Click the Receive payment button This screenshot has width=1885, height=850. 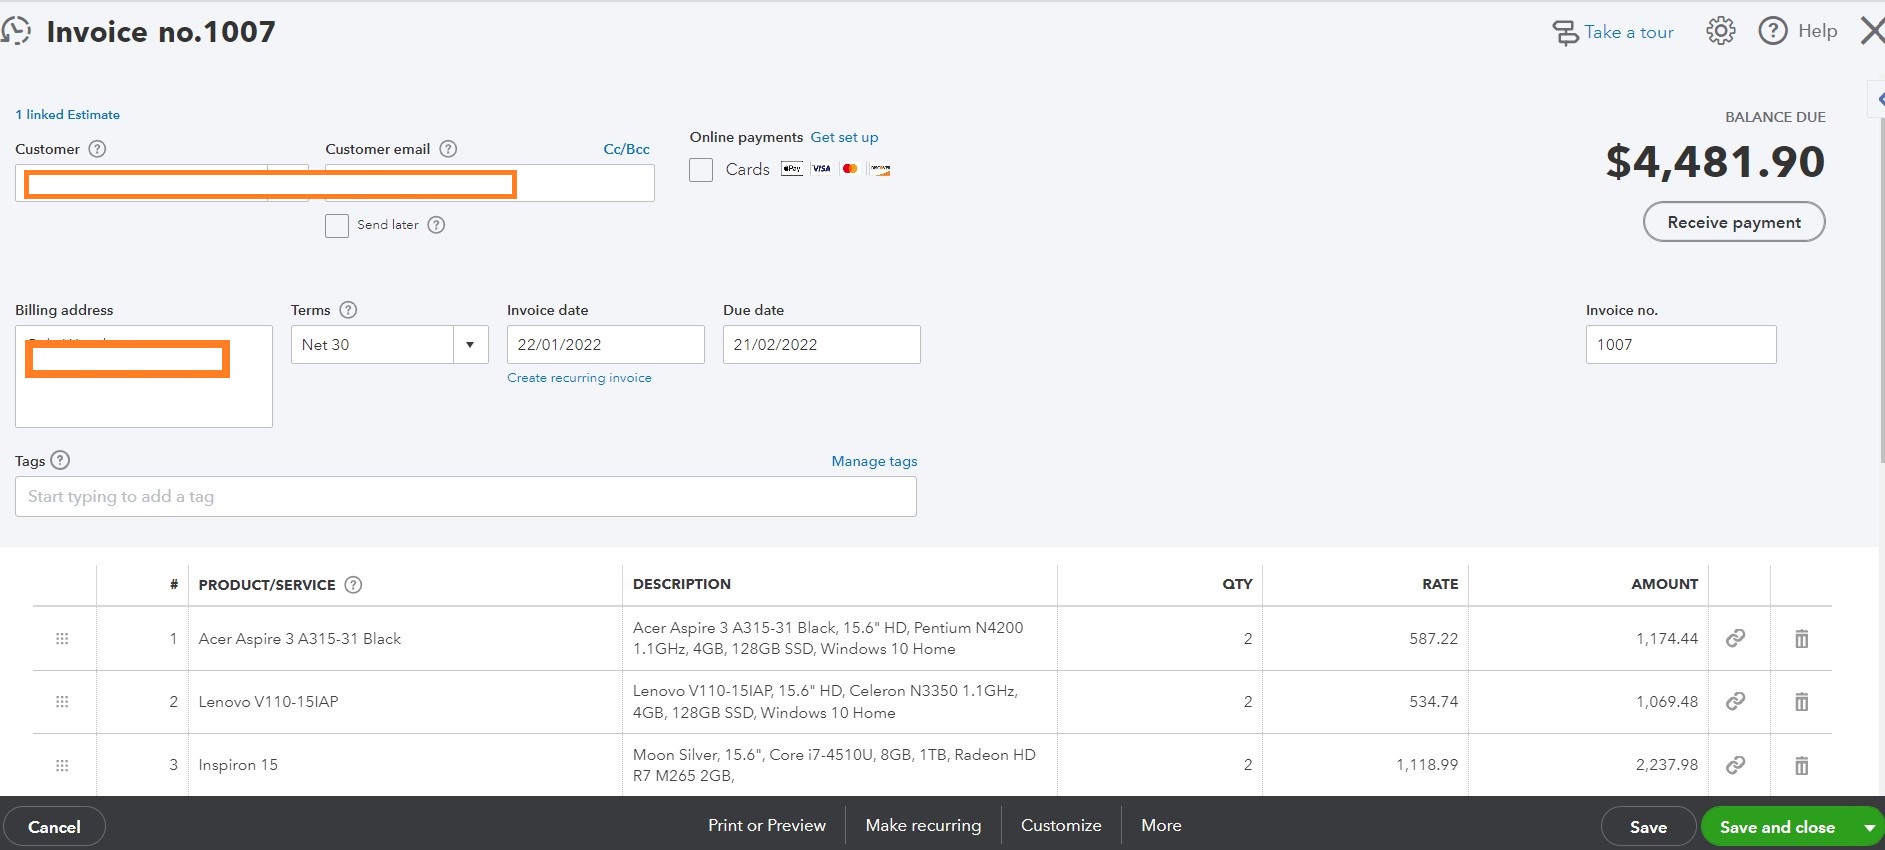(x=1734, y=222)
